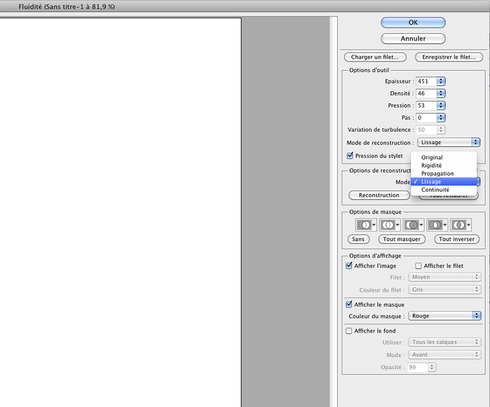
Task: Enable the Afficher le filet checkbox
Action: pos(418,266)
